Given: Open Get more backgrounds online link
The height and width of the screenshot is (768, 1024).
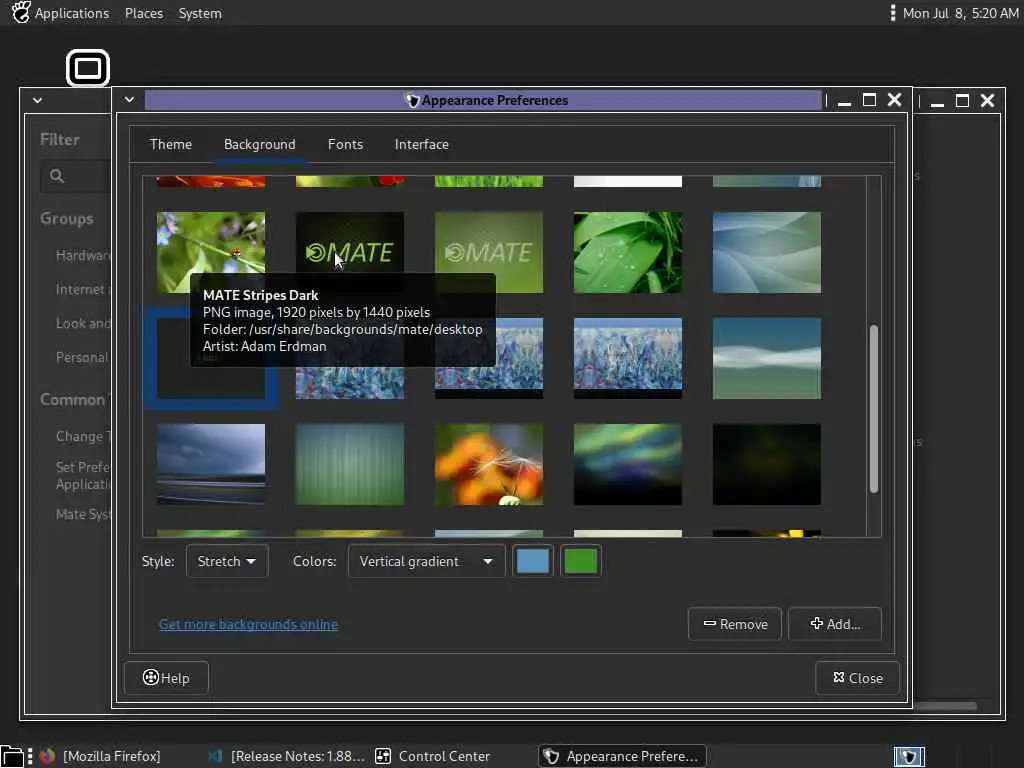Looking at the screenshot, I should [x=248, y=624].
